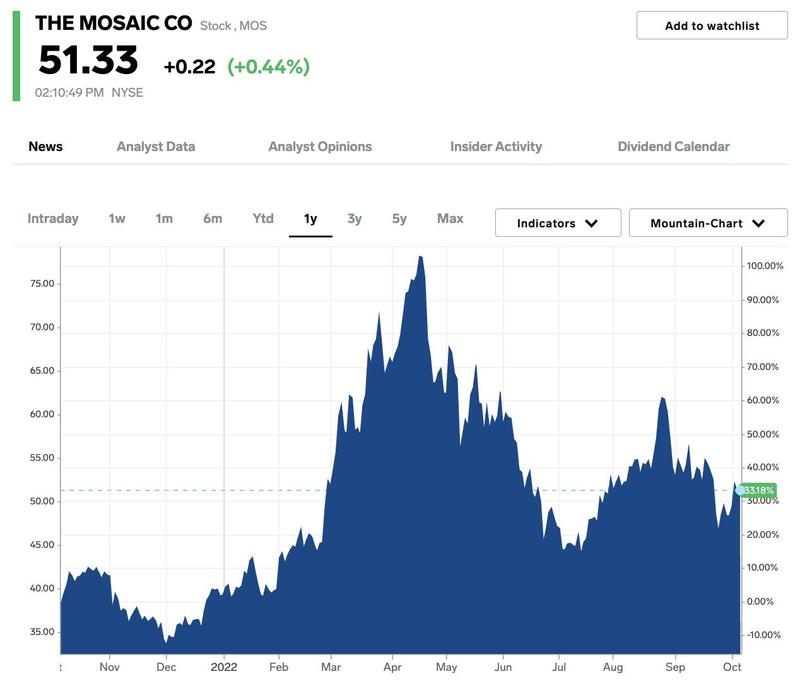Screen dimensions: 800x697
Task: Click the 80.00% right axis label
Action: point(763,333)
